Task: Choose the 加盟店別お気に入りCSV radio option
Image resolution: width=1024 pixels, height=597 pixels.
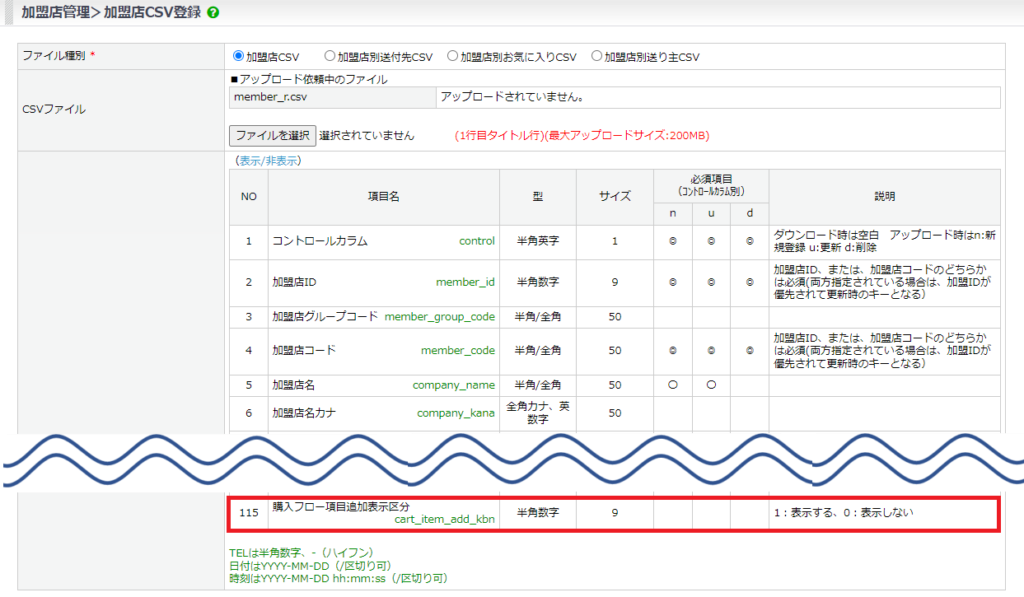Action: point(453,57)
